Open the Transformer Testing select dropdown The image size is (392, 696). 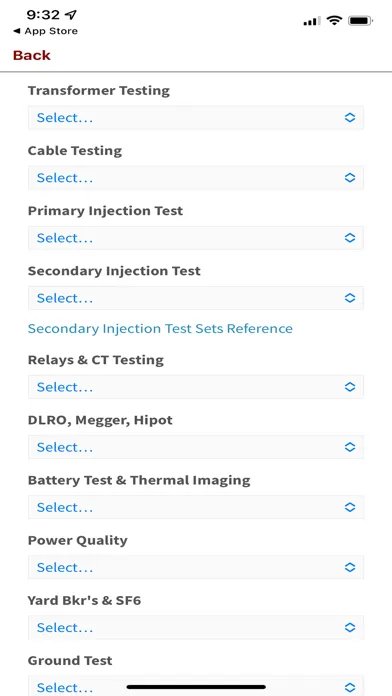tap(196, 118)
